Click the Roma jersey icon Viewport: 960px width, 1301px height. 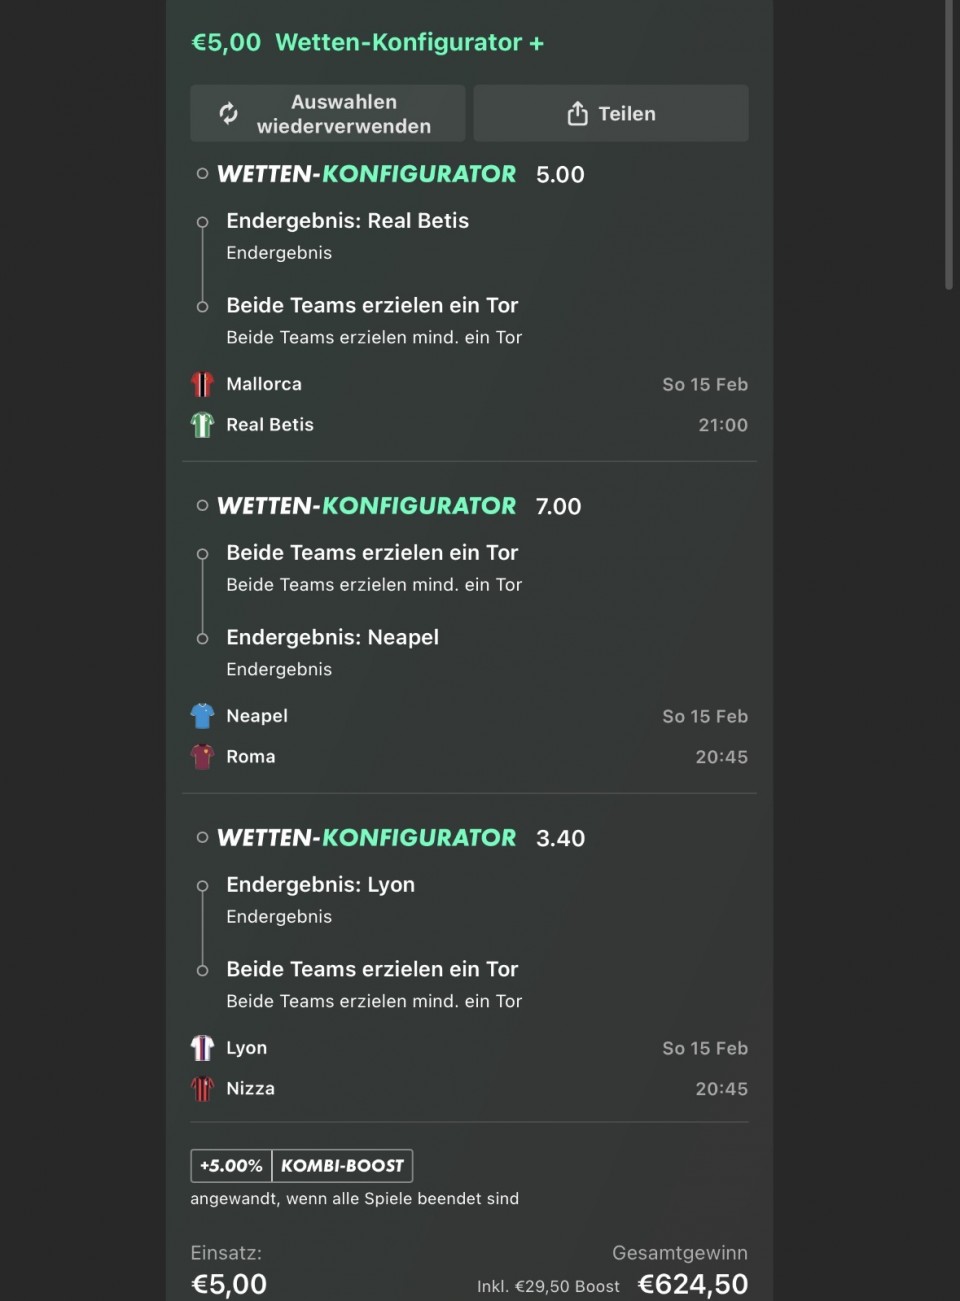pyautogui.click(x=202, y=757)
